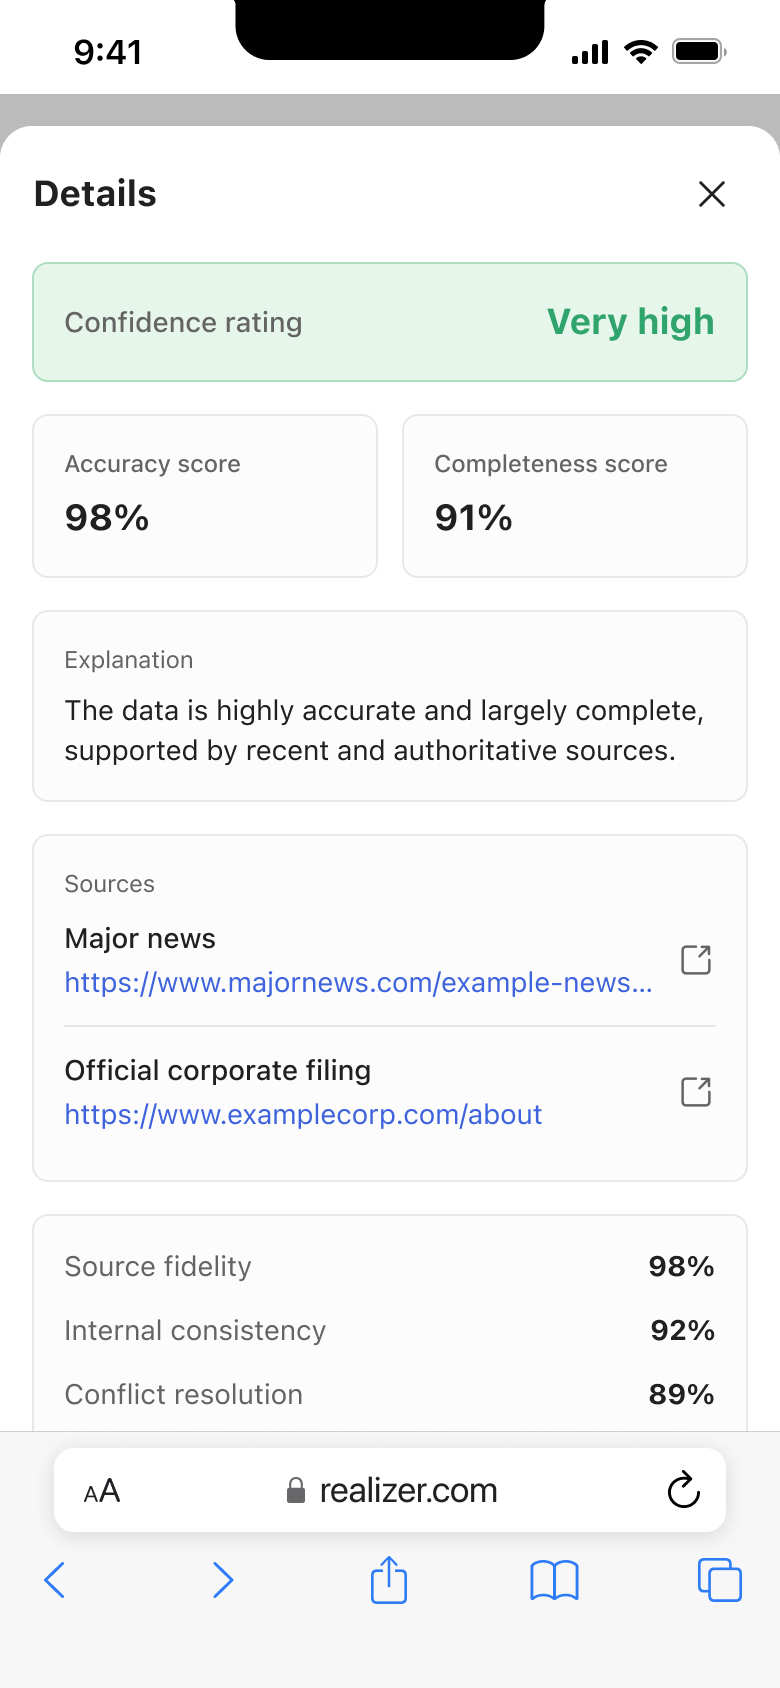Open the share sheet icon
This screenshot has width=780, height=1688.
pos(389,1580)
